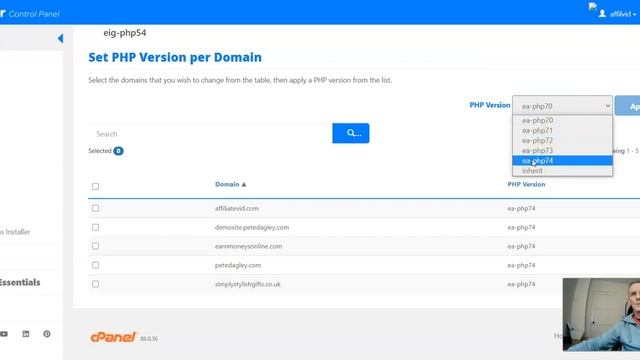The height and width of the screenshot is (360, 640).
Task: Open the afilivid account dropdown
Action: pos(623,14)
